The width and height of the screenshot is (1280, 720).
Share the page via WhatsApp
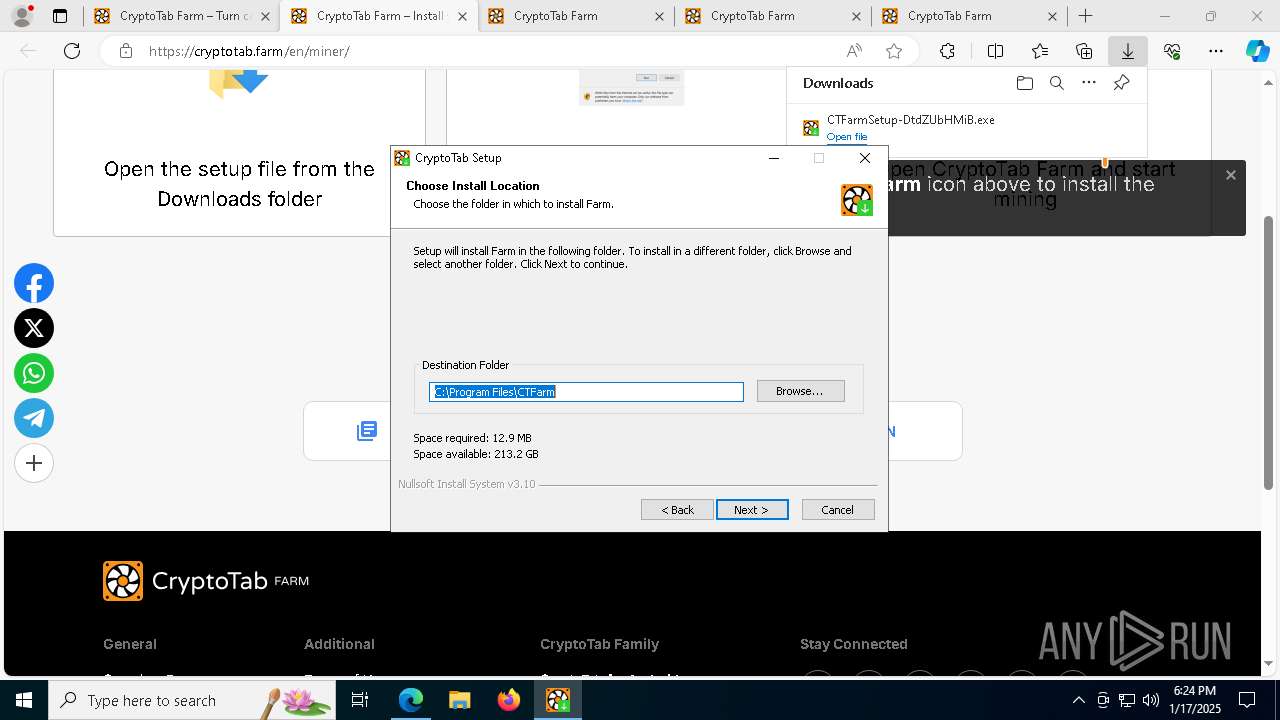click(x=34, y=373)
